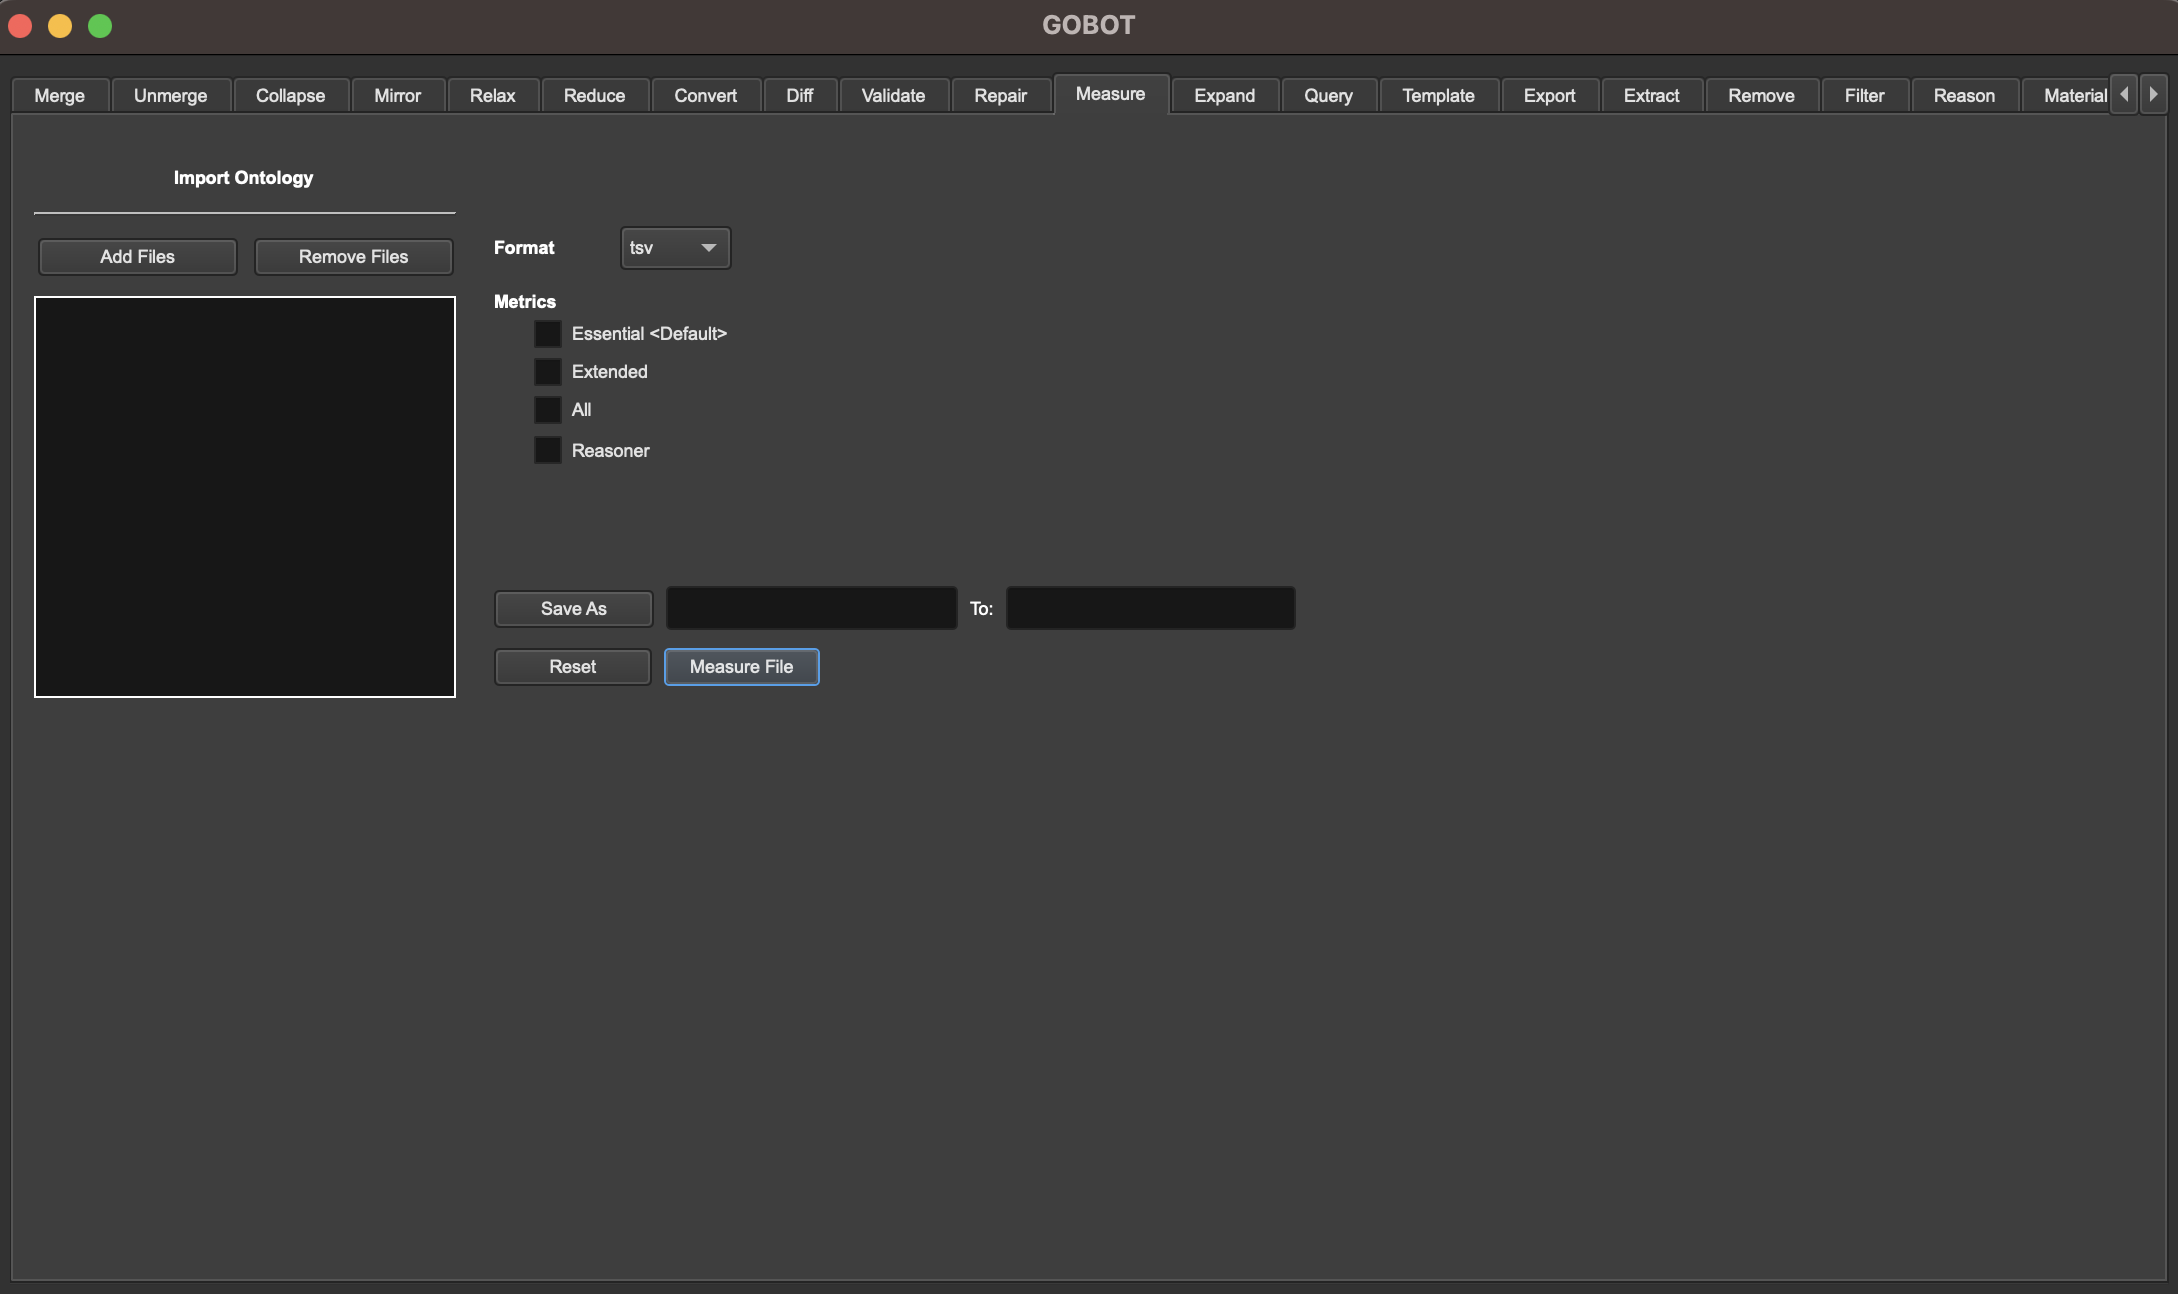This screenshot has width=2178, height=1294.
Task: Toggle the Extended metrics checkbox
Action: pos(548,371)
